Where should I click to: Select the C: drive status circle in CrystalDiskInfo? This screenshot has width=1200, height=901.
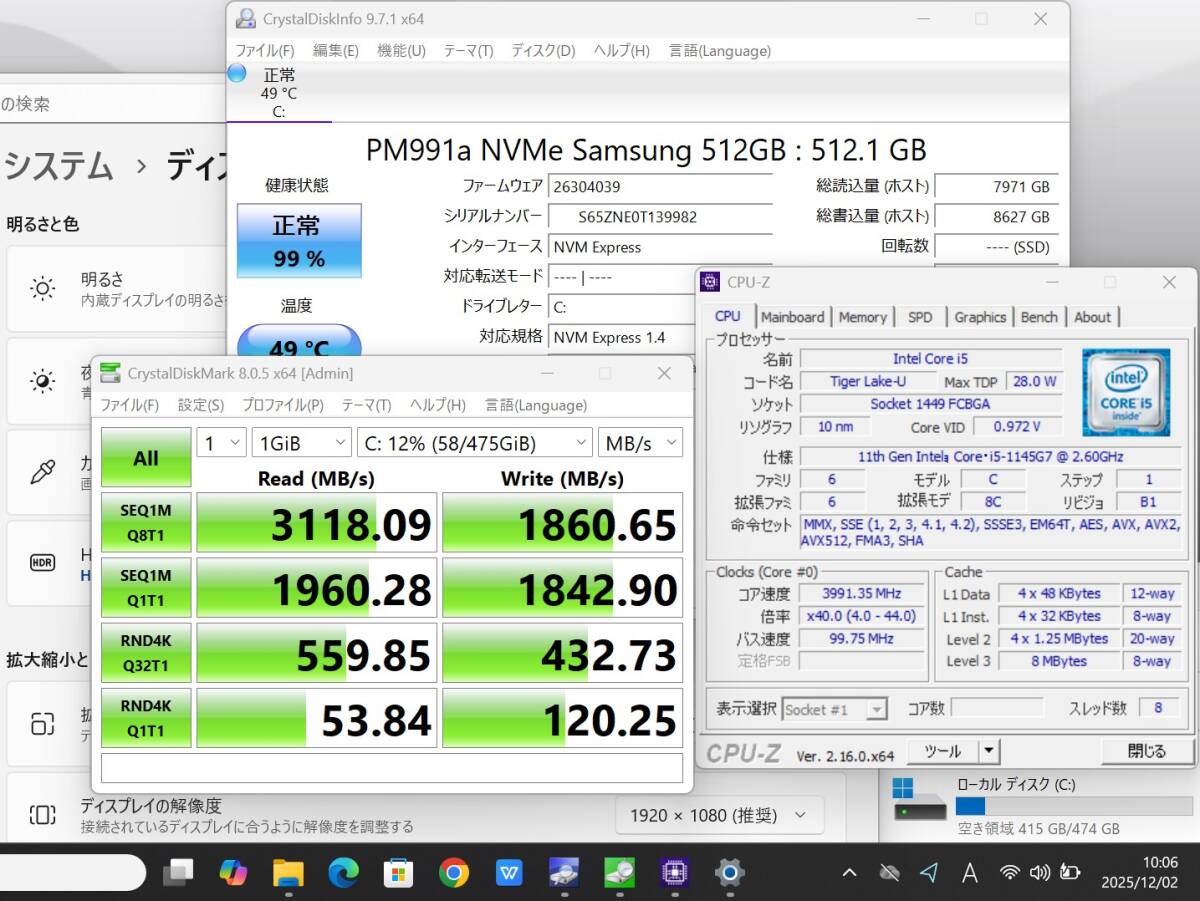point(237,73)
